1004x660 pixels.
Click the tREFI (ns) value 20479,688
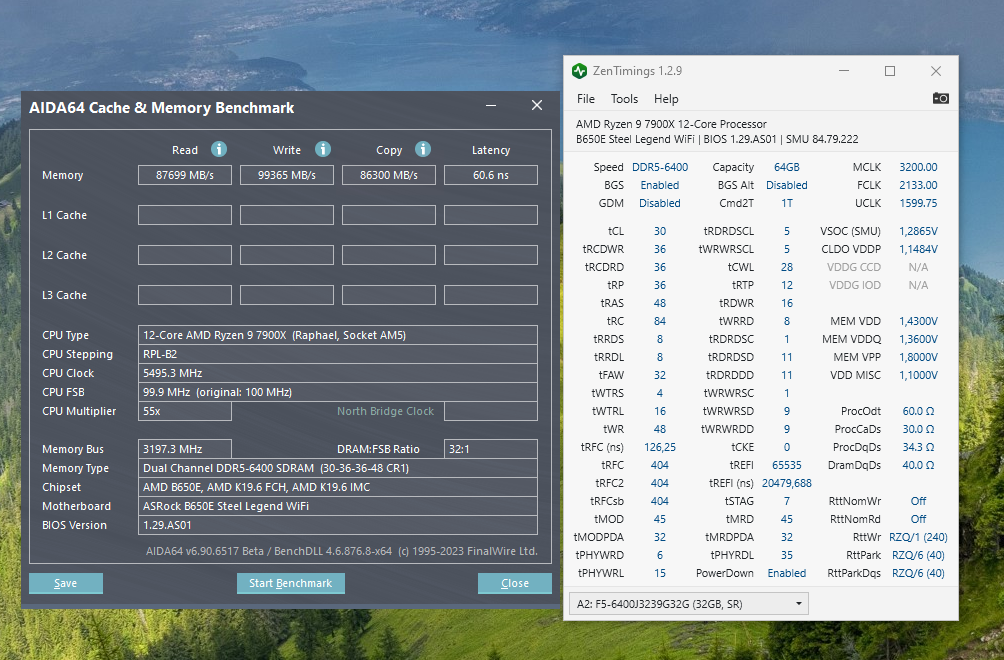click(x=787, y=483)
